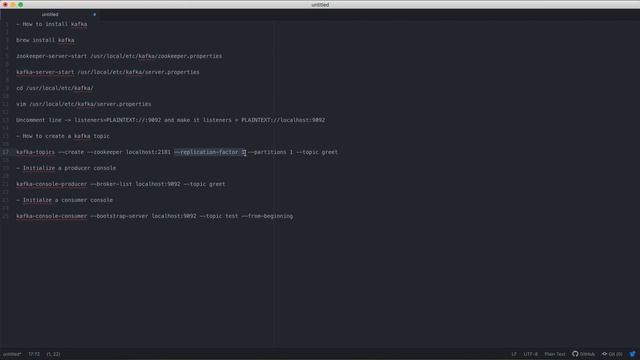Viewport: 640px width, 360px height.
Task: Open the Git panel from status bar
Action: coord(612,354)
